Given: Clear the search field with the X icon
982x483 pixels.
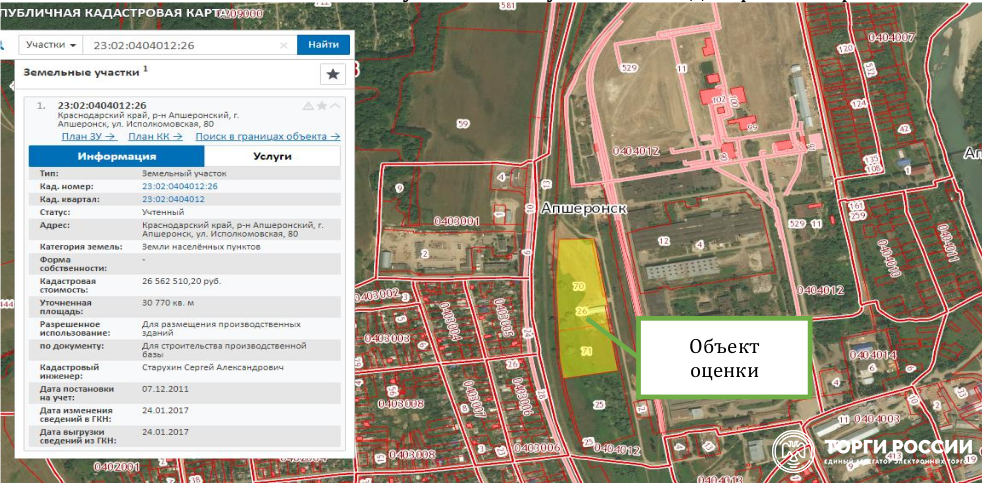Looking at the screenshot, I should point(283,45).
